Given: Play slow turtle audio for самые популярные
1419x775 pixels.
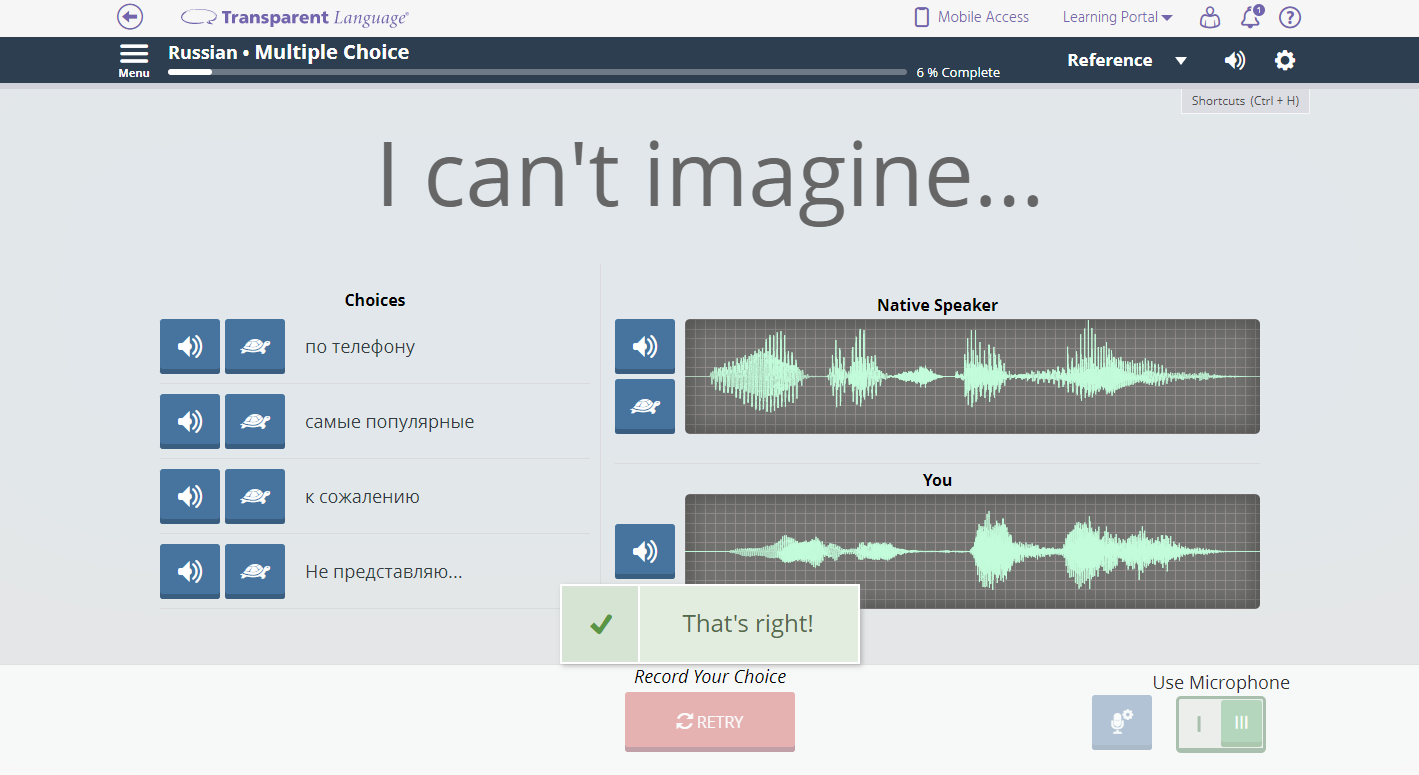Looking at the screenshot, I should pos(254,421).
